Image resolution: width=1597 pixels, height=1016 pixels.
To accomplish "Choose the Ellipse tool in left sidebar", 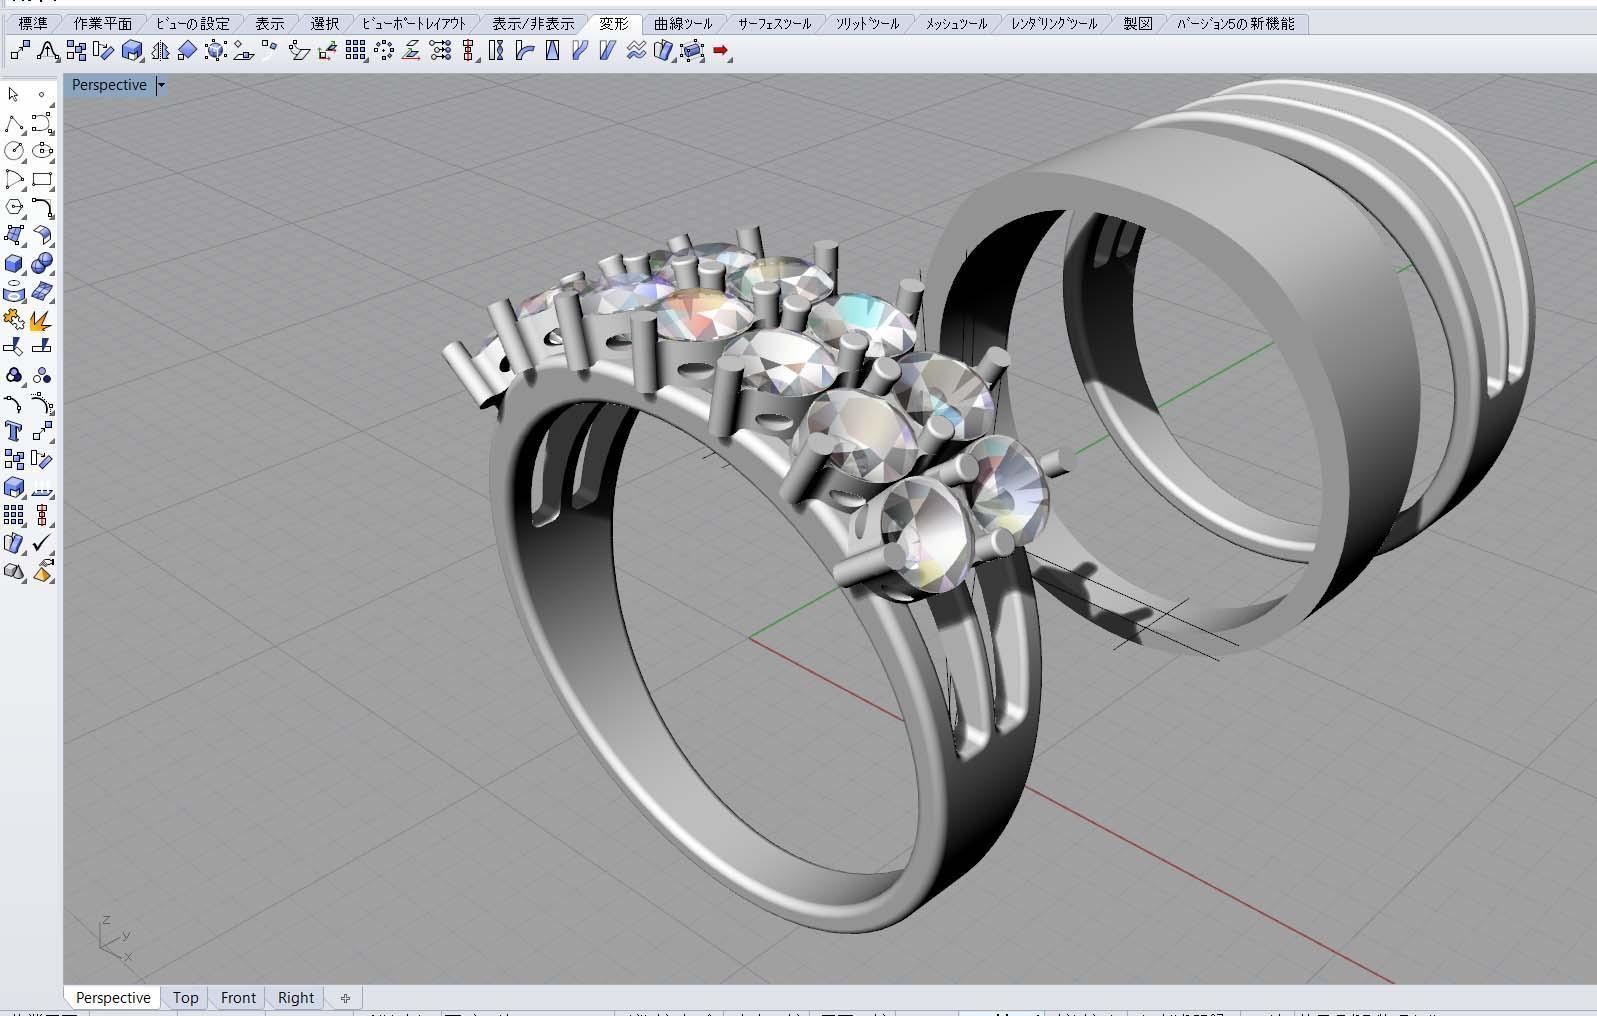I will pyautogui.click(x=42, y=151).
